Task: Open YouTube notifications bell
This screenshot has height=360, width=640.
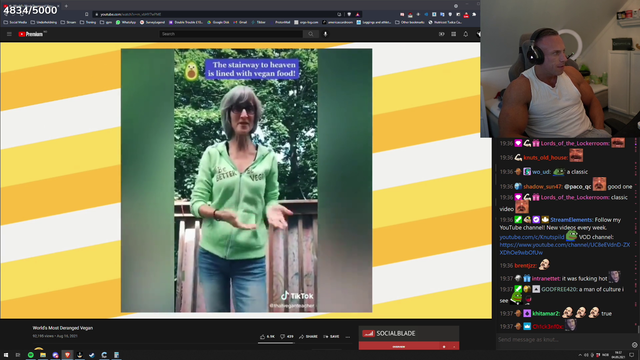Action: point(466,34)
